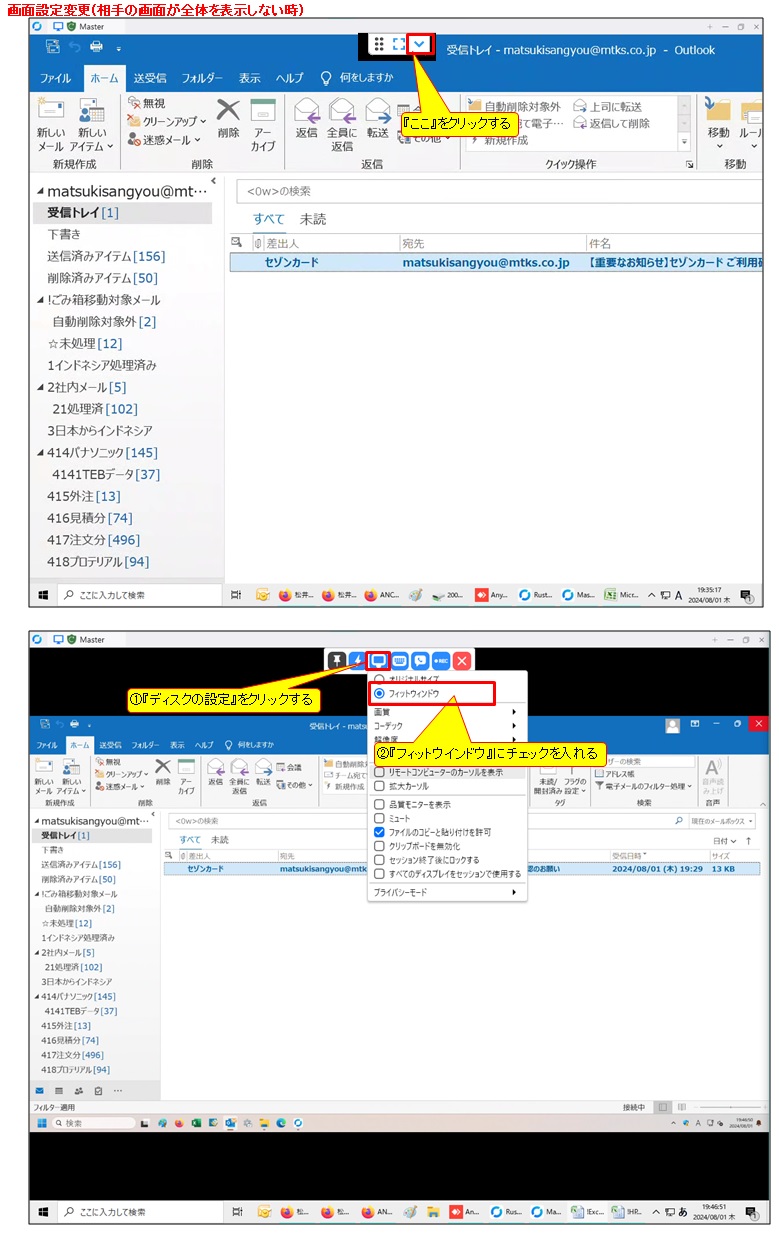Click the people icon in Outlook navigation bar
The height and width of the screenshot is (1239, 779).
pyautogui.click(x=79, y=1090)
